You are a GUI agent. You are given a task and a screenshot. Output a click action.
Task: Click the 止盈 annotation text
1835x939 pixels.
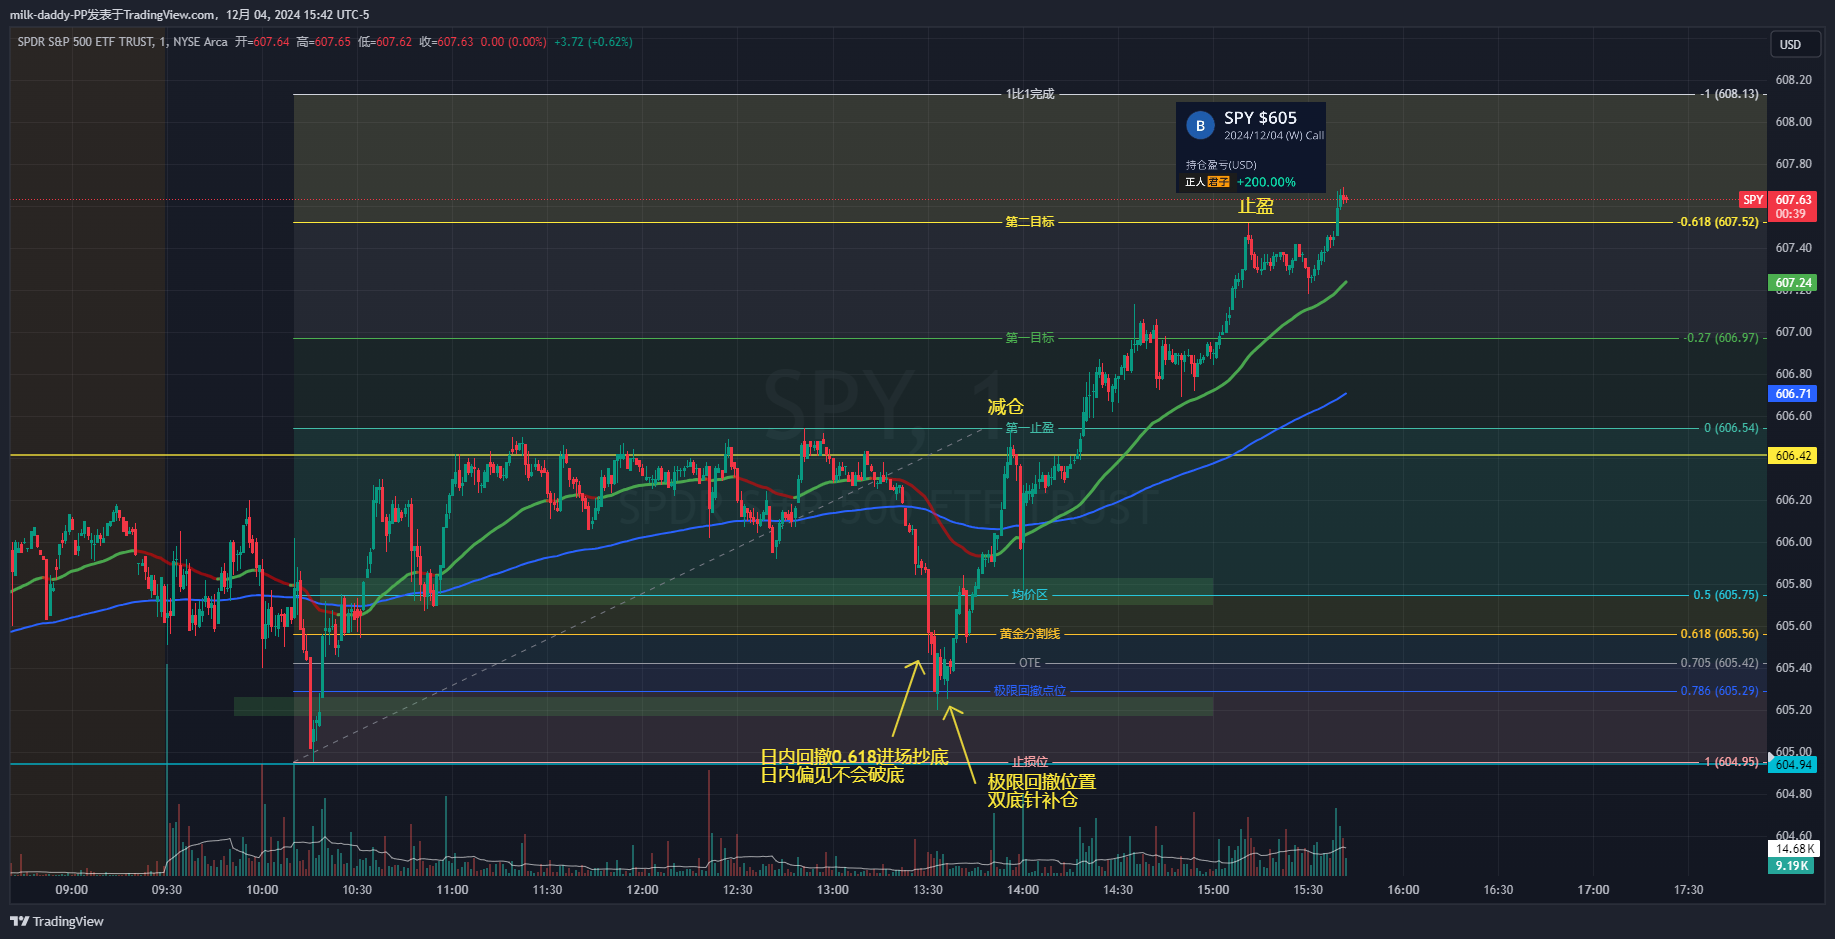point(1256,206)
